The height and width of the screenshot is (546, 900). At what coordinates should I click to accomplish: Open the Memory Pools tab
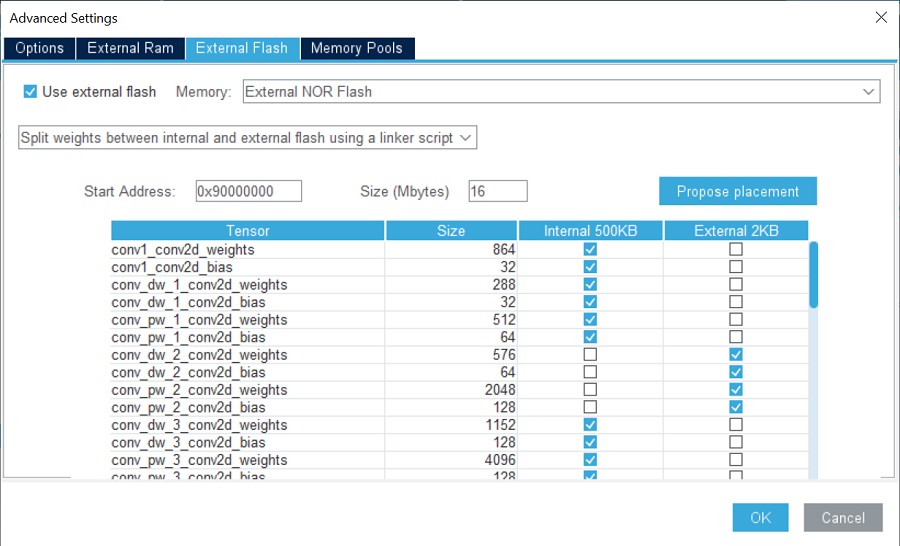point(356,48)
